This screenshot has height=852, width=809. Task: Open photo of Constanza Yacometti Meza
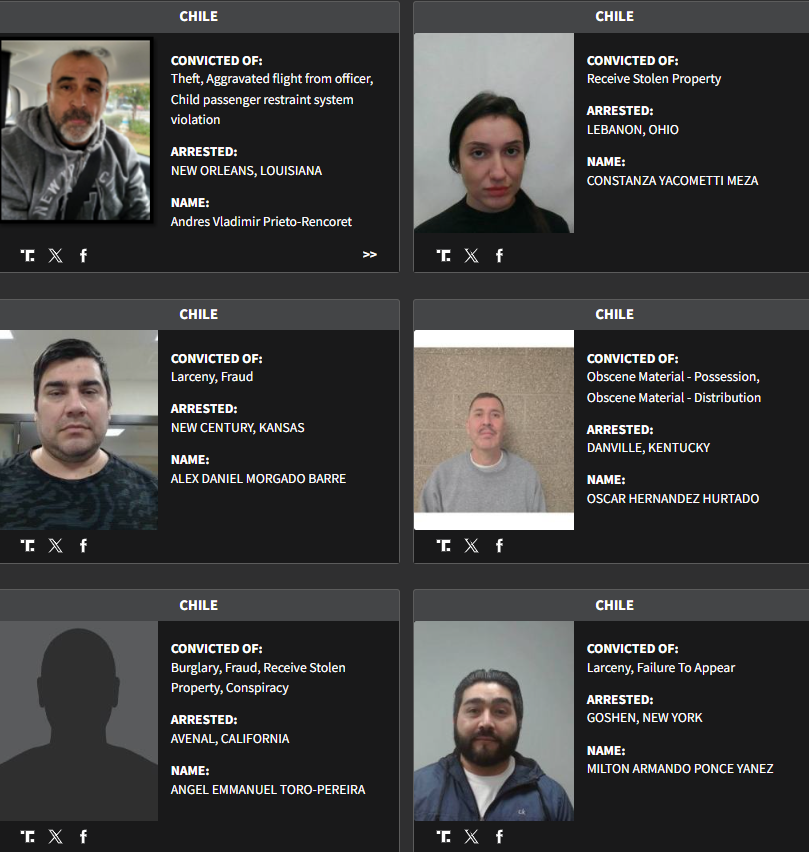[494, 133]
